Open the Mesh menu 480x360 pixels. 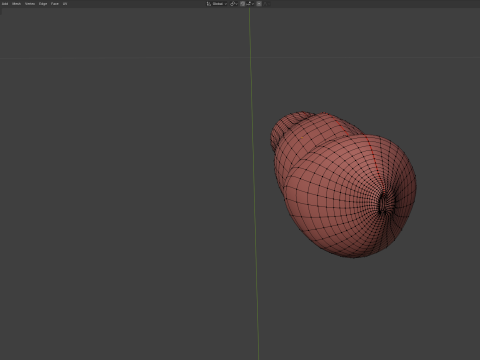click(x=16, y=4)
